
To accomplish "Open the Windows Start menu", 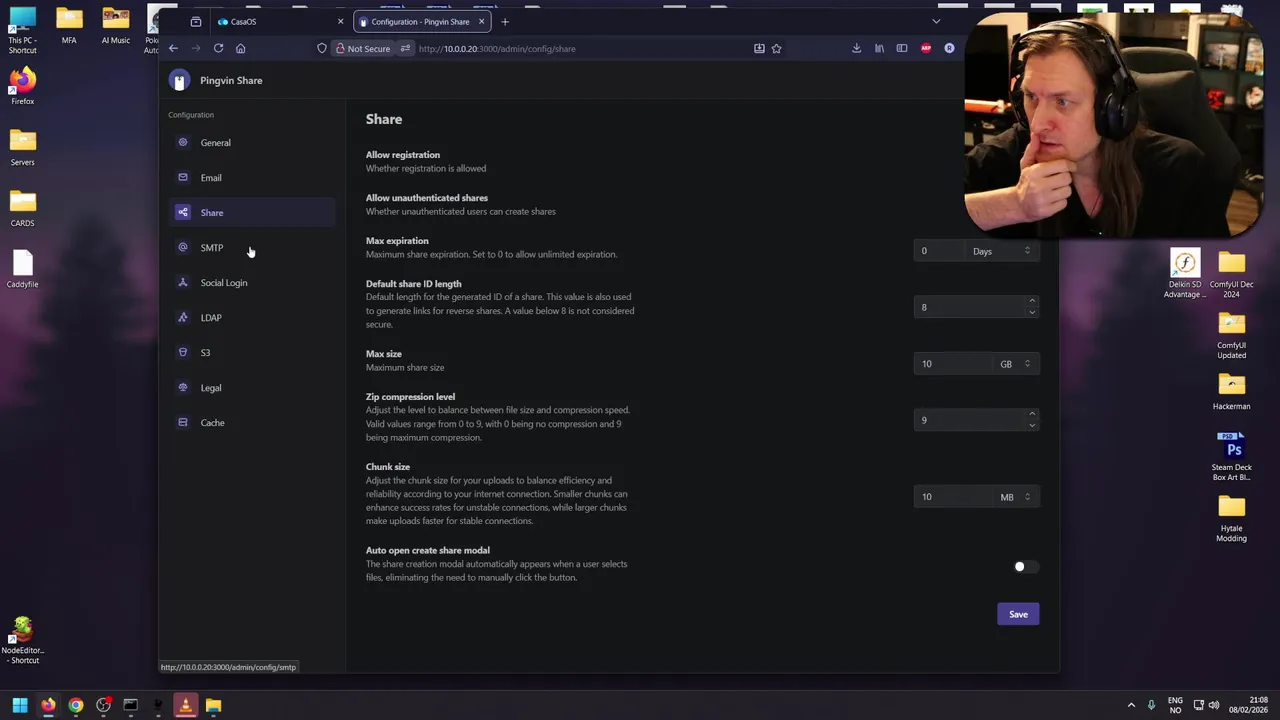I will point(20,705).
